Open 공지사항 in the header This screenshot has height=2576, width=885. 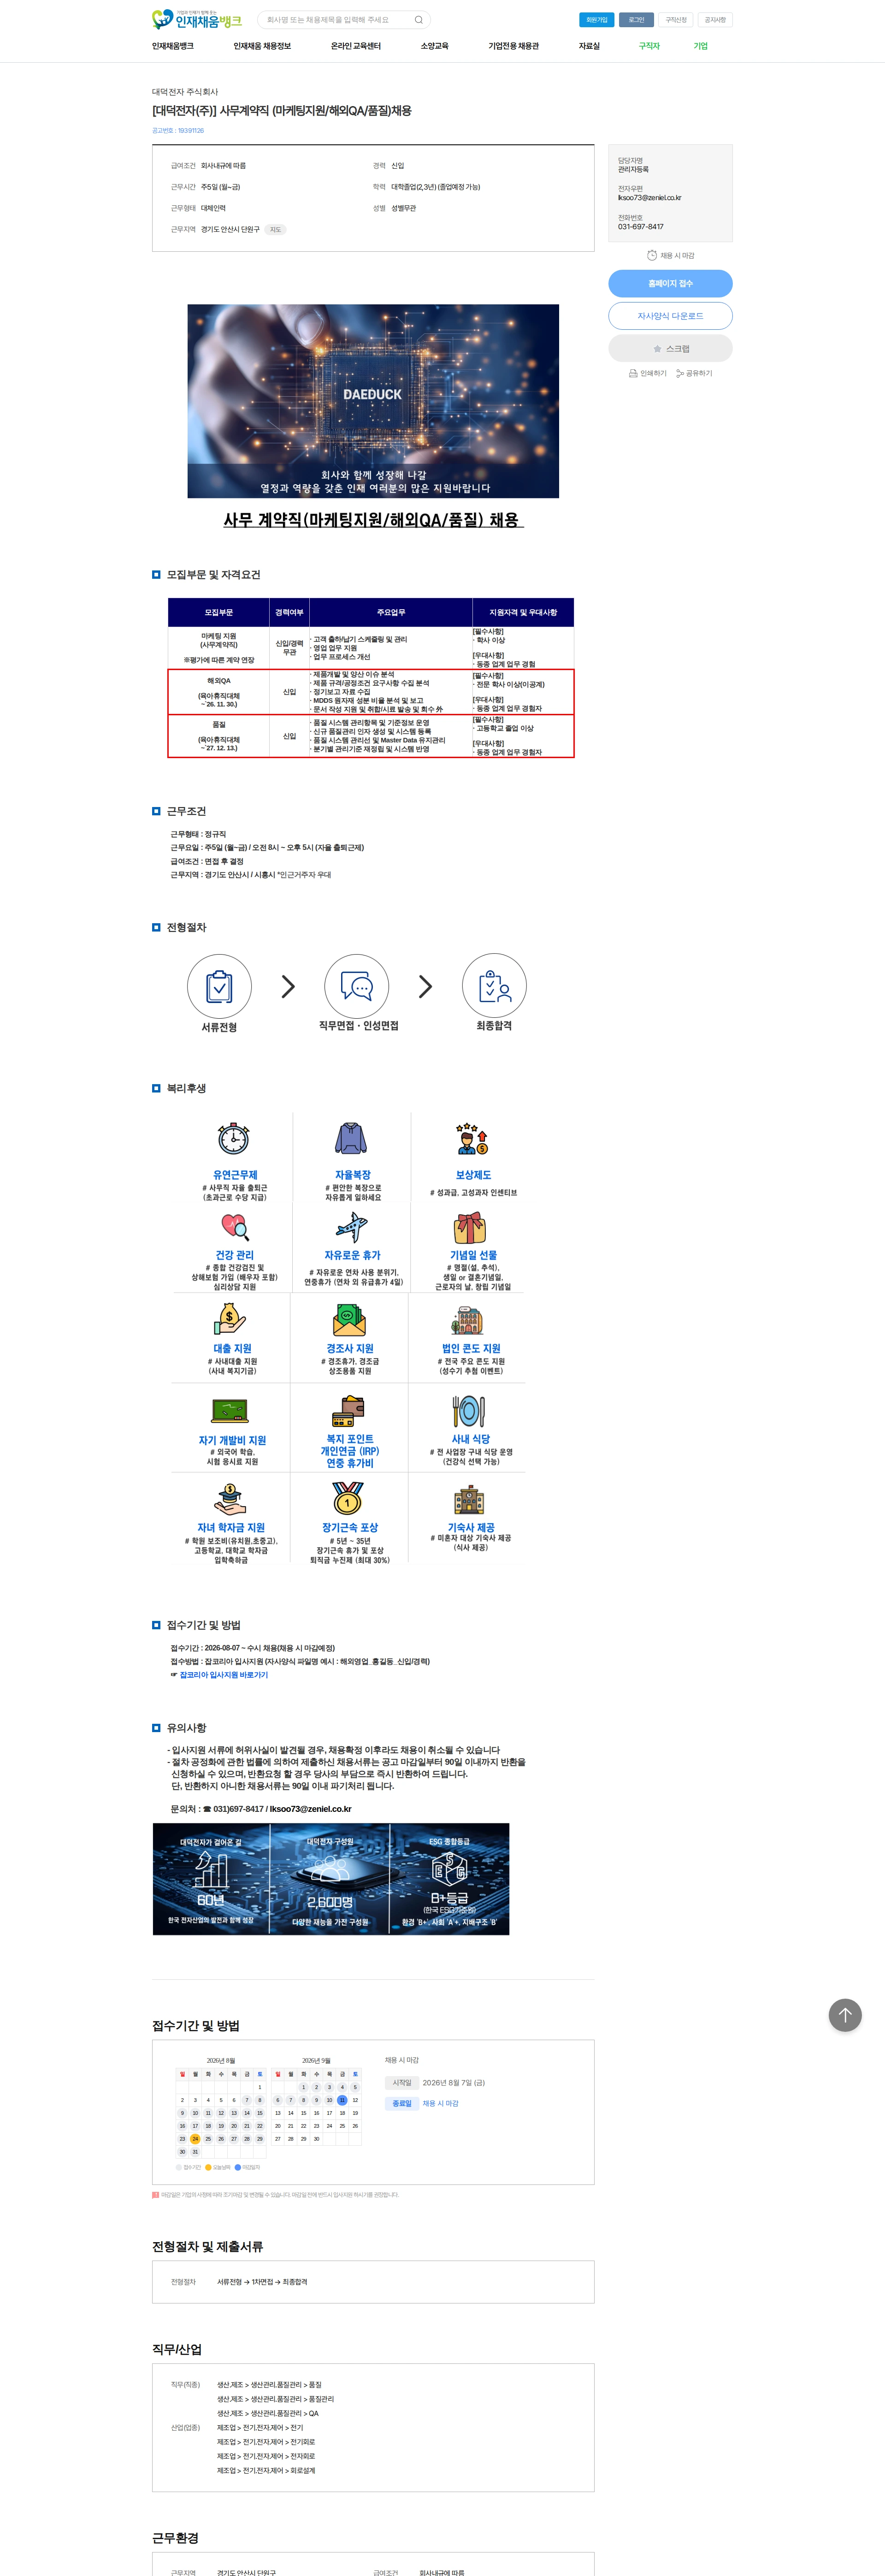pyautogui.click(x=715, y=20)
